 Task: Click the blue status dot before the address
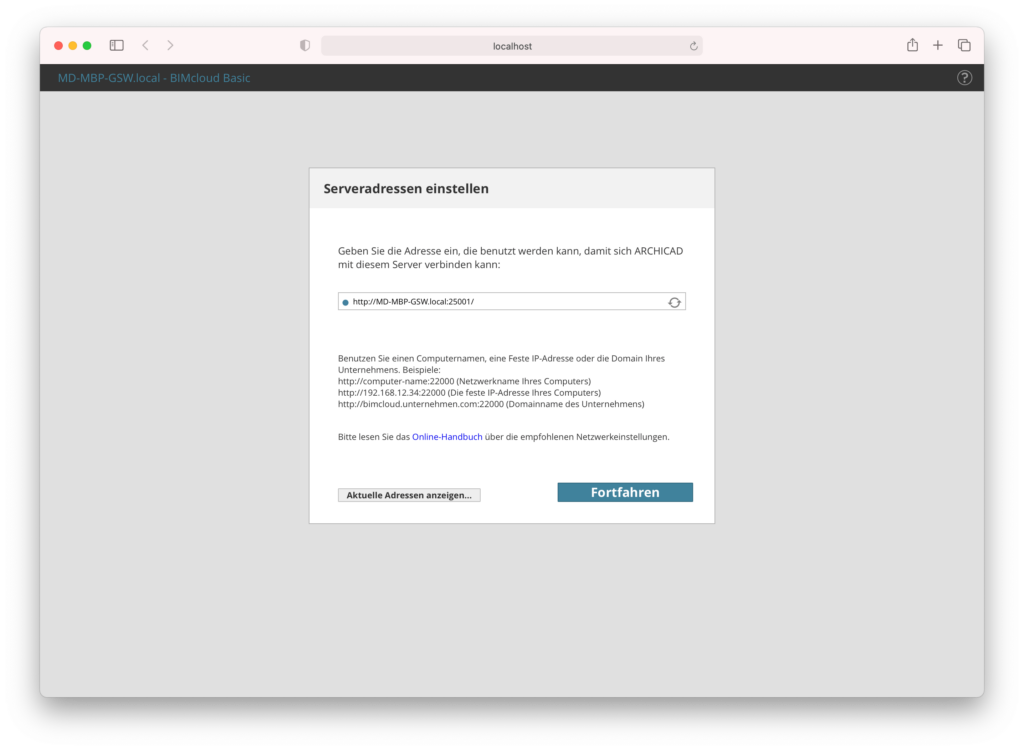[x=344, y=301]
